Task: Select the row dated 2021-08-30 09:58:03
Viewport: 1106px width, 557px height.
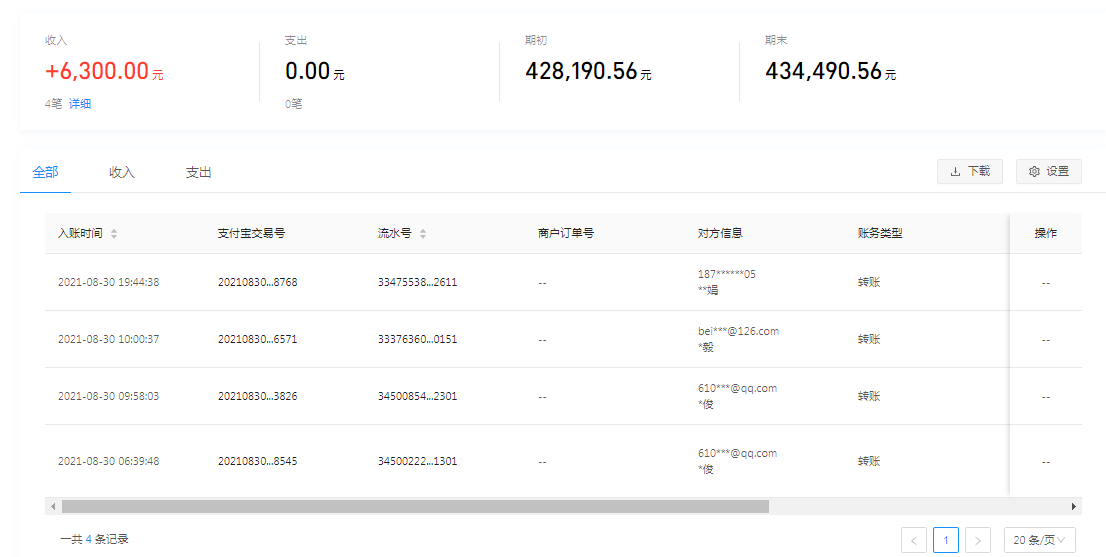Action: tap(108, 396)
